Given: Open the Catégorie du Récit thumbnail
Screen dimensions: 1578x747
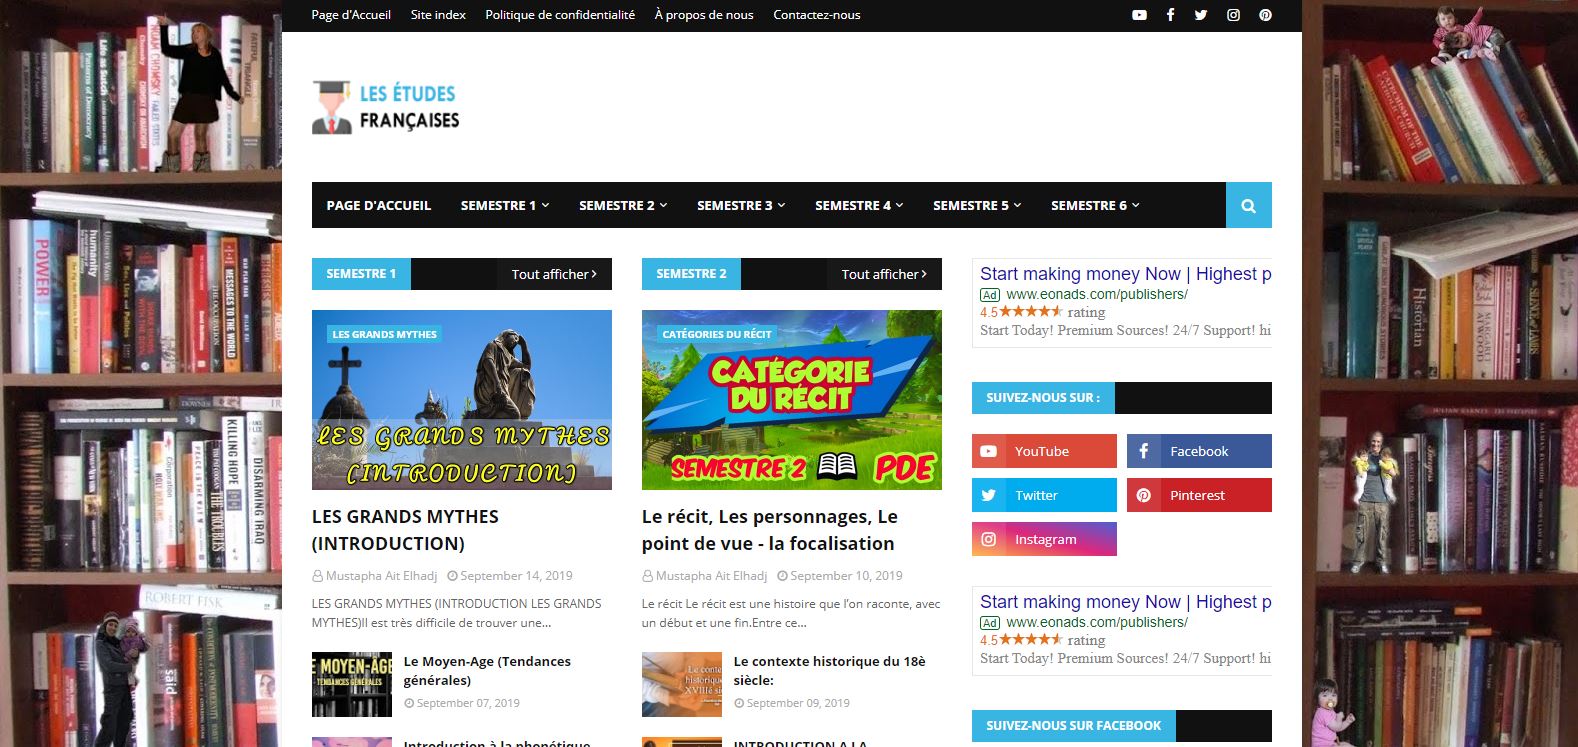Looking at the screenshot, I should (792, 400).
